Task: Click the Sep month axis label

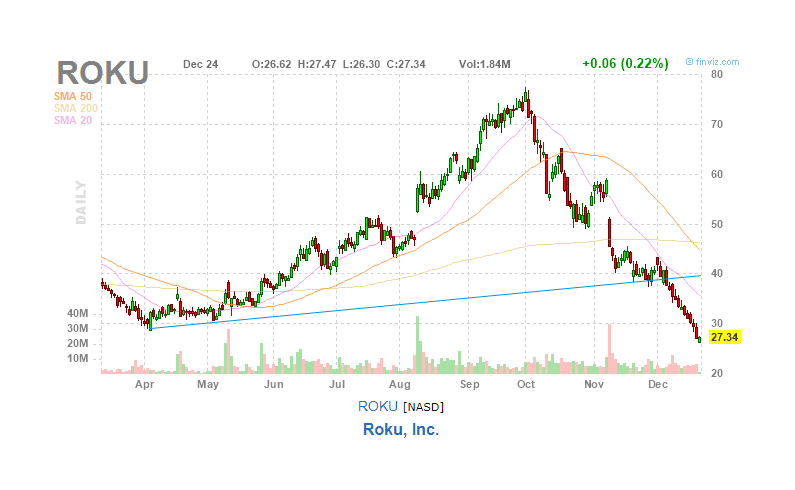Action: click(469, 384)
